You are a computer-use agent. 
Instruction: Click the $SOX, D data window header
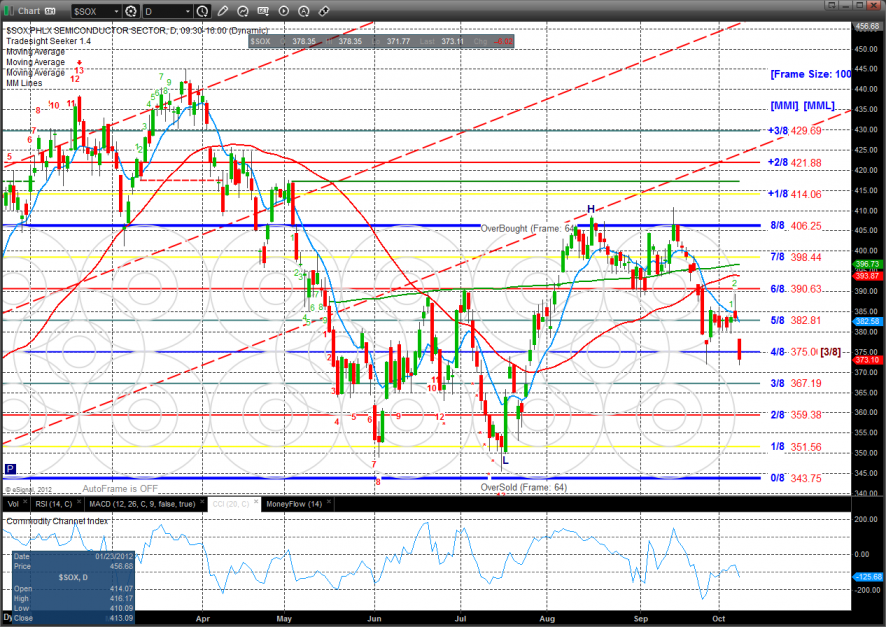coord(73,577)
